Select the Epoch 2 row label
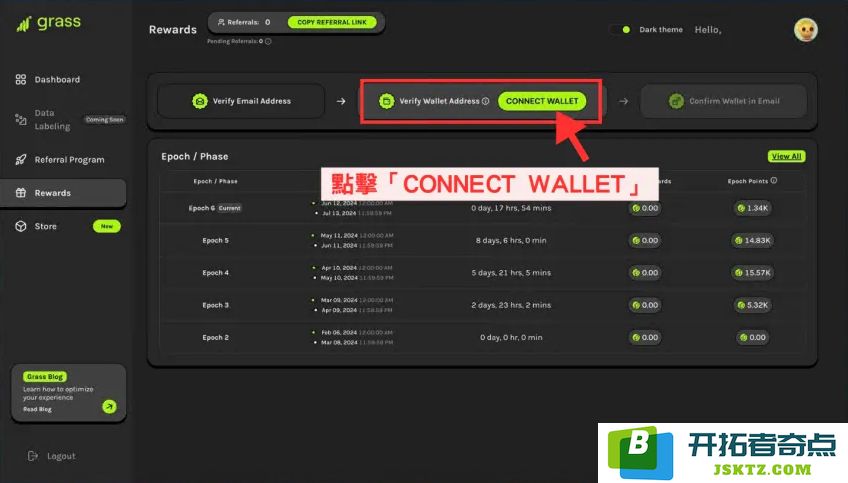The height and width of the screenshot is (483, 848). (x=215, y=338)
